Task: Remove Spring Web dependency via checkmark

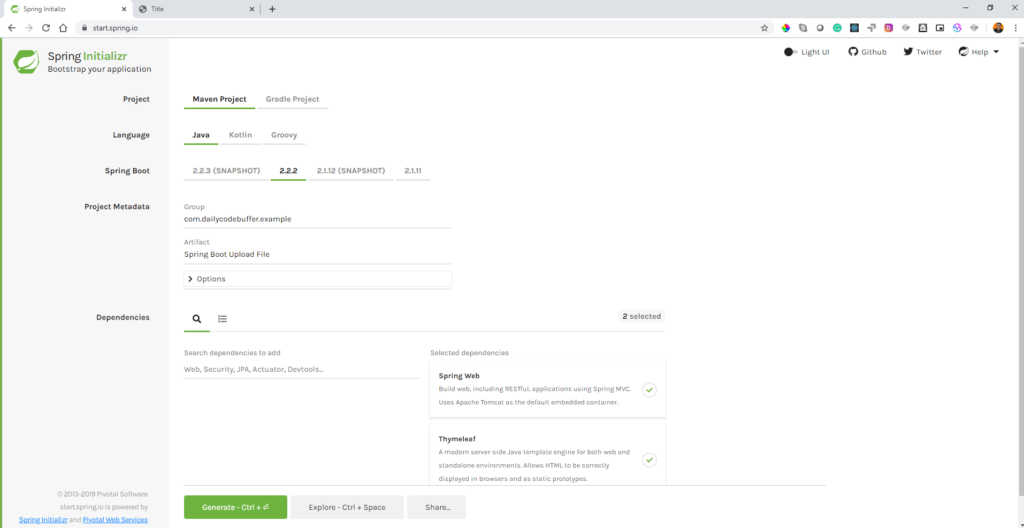Action: (x=649, y=389)
